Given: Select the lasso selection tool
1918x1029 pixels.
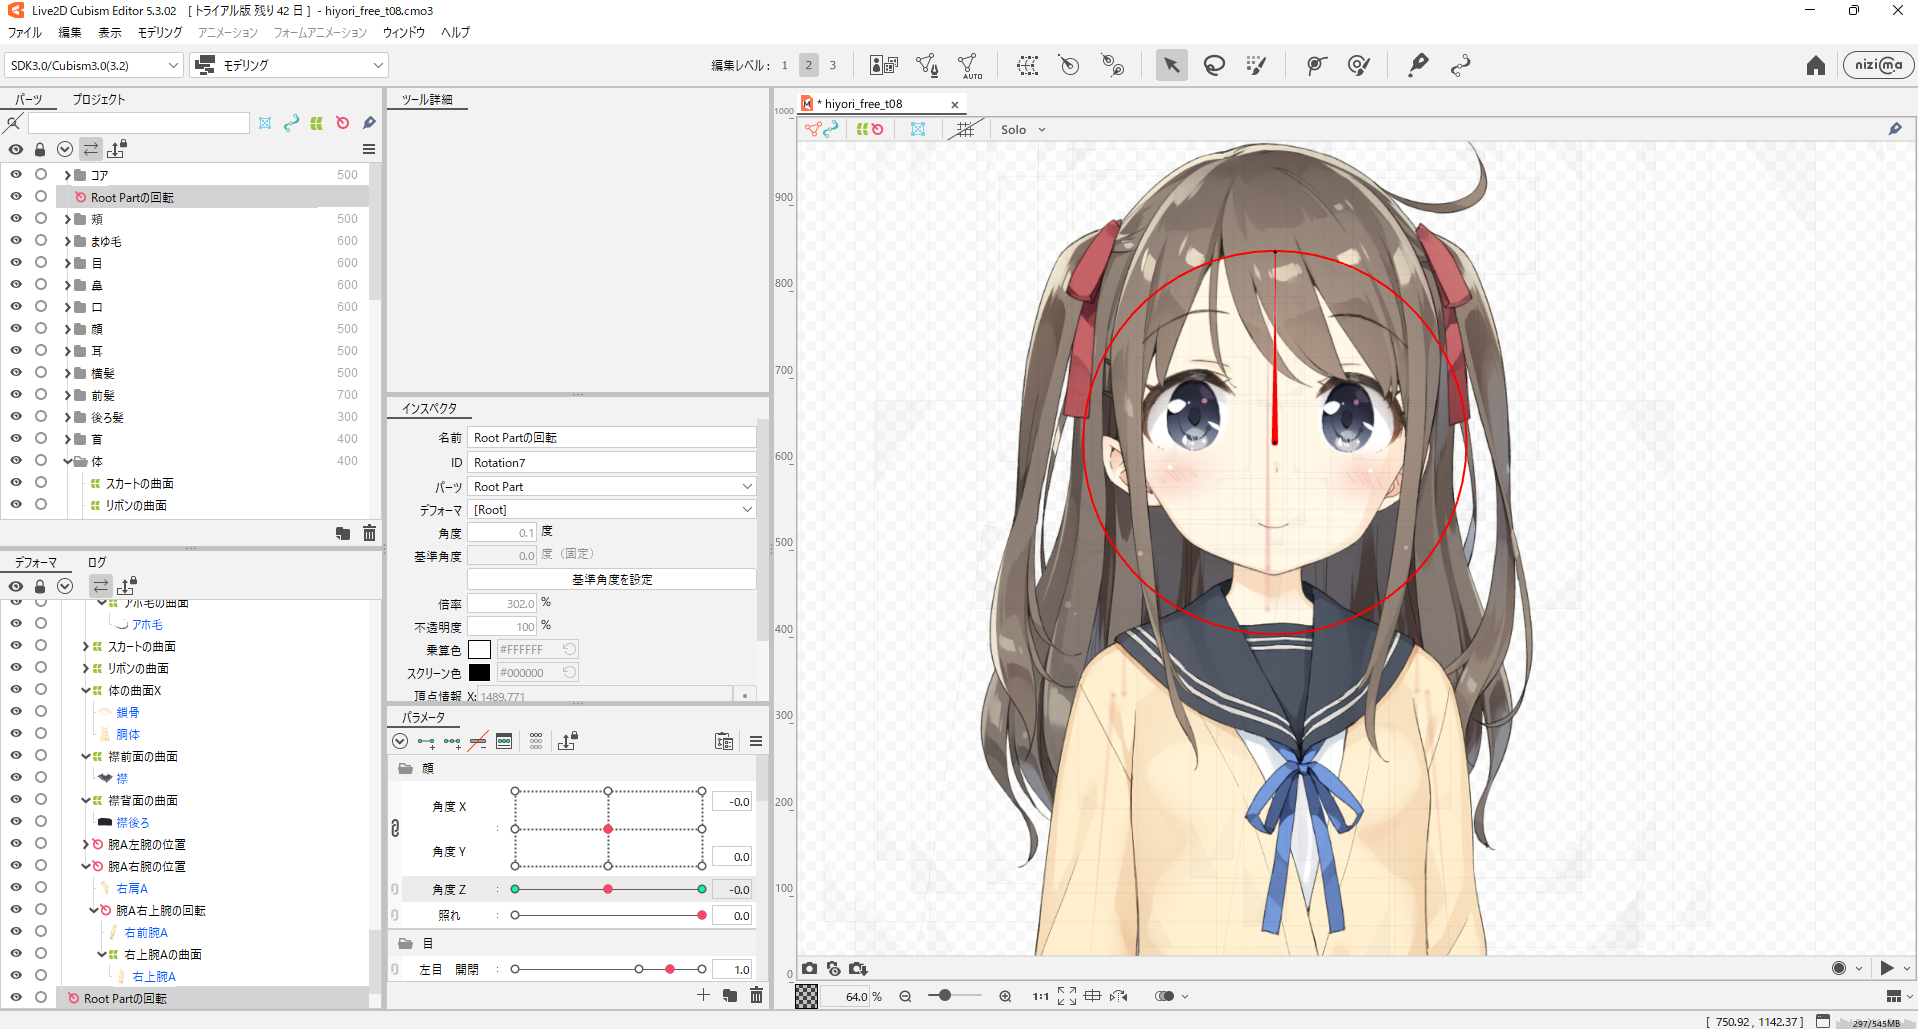Looking at the screenshot, I should [1214, 66].
